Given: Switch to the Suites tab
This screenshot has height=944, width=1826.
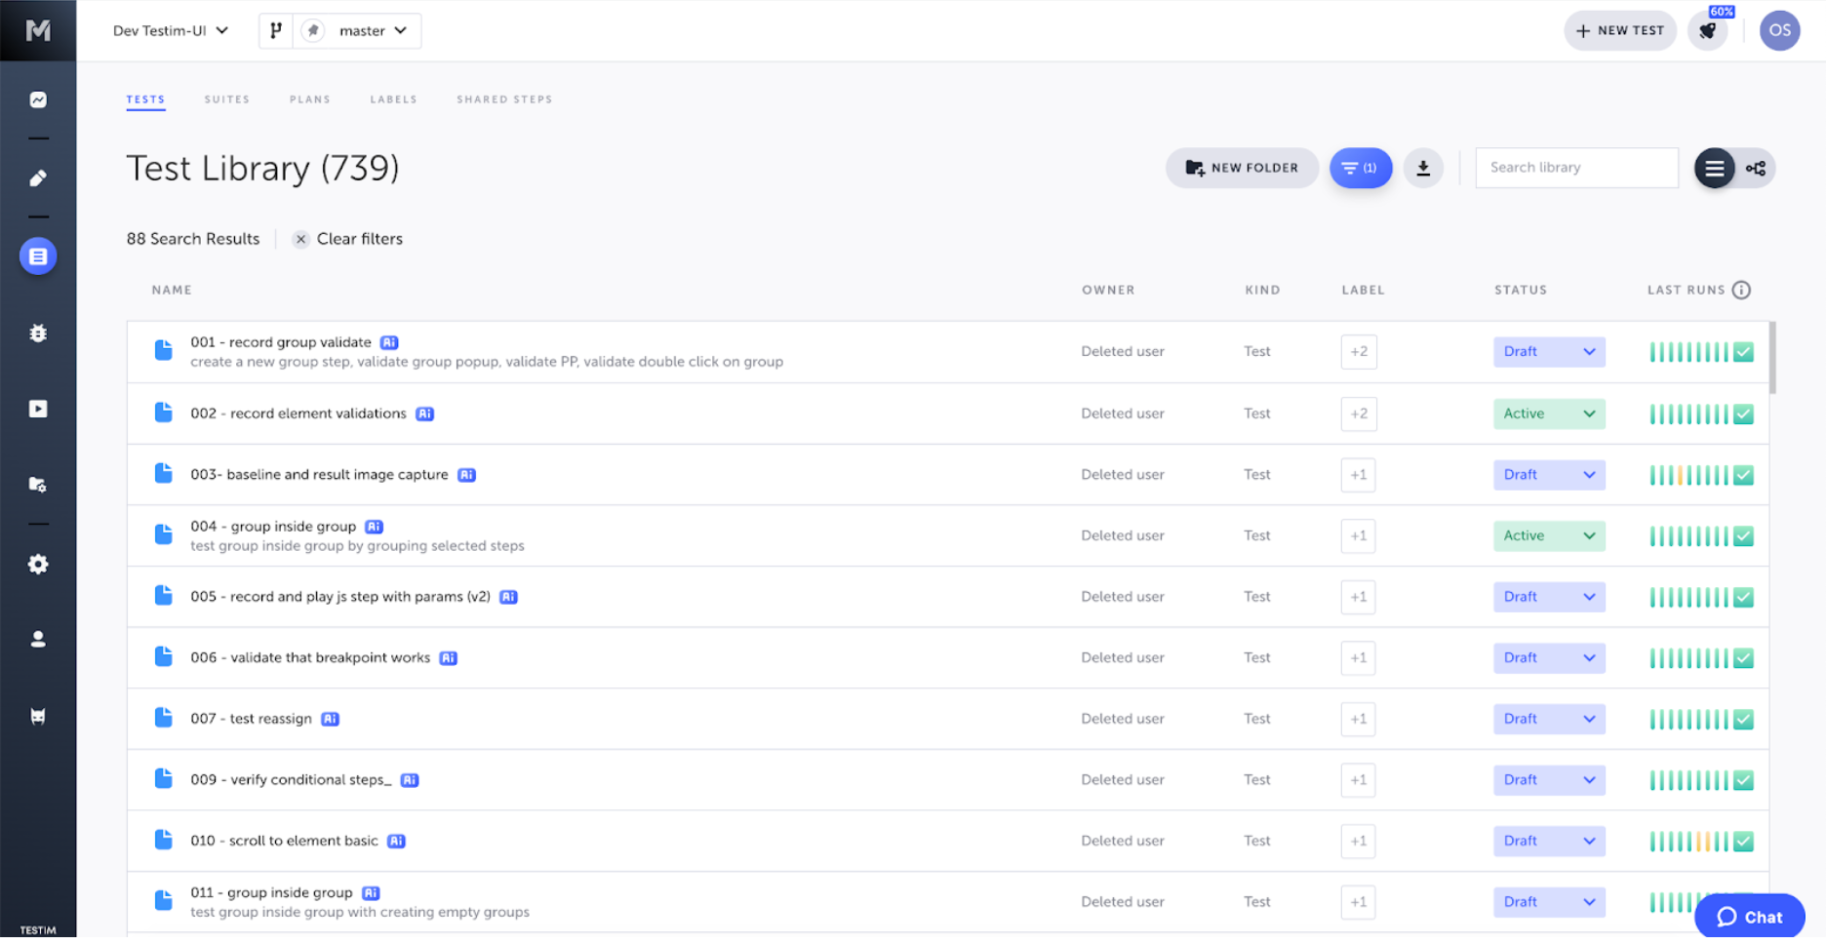Looking at the screenshot, I should [x=227, y=99].
